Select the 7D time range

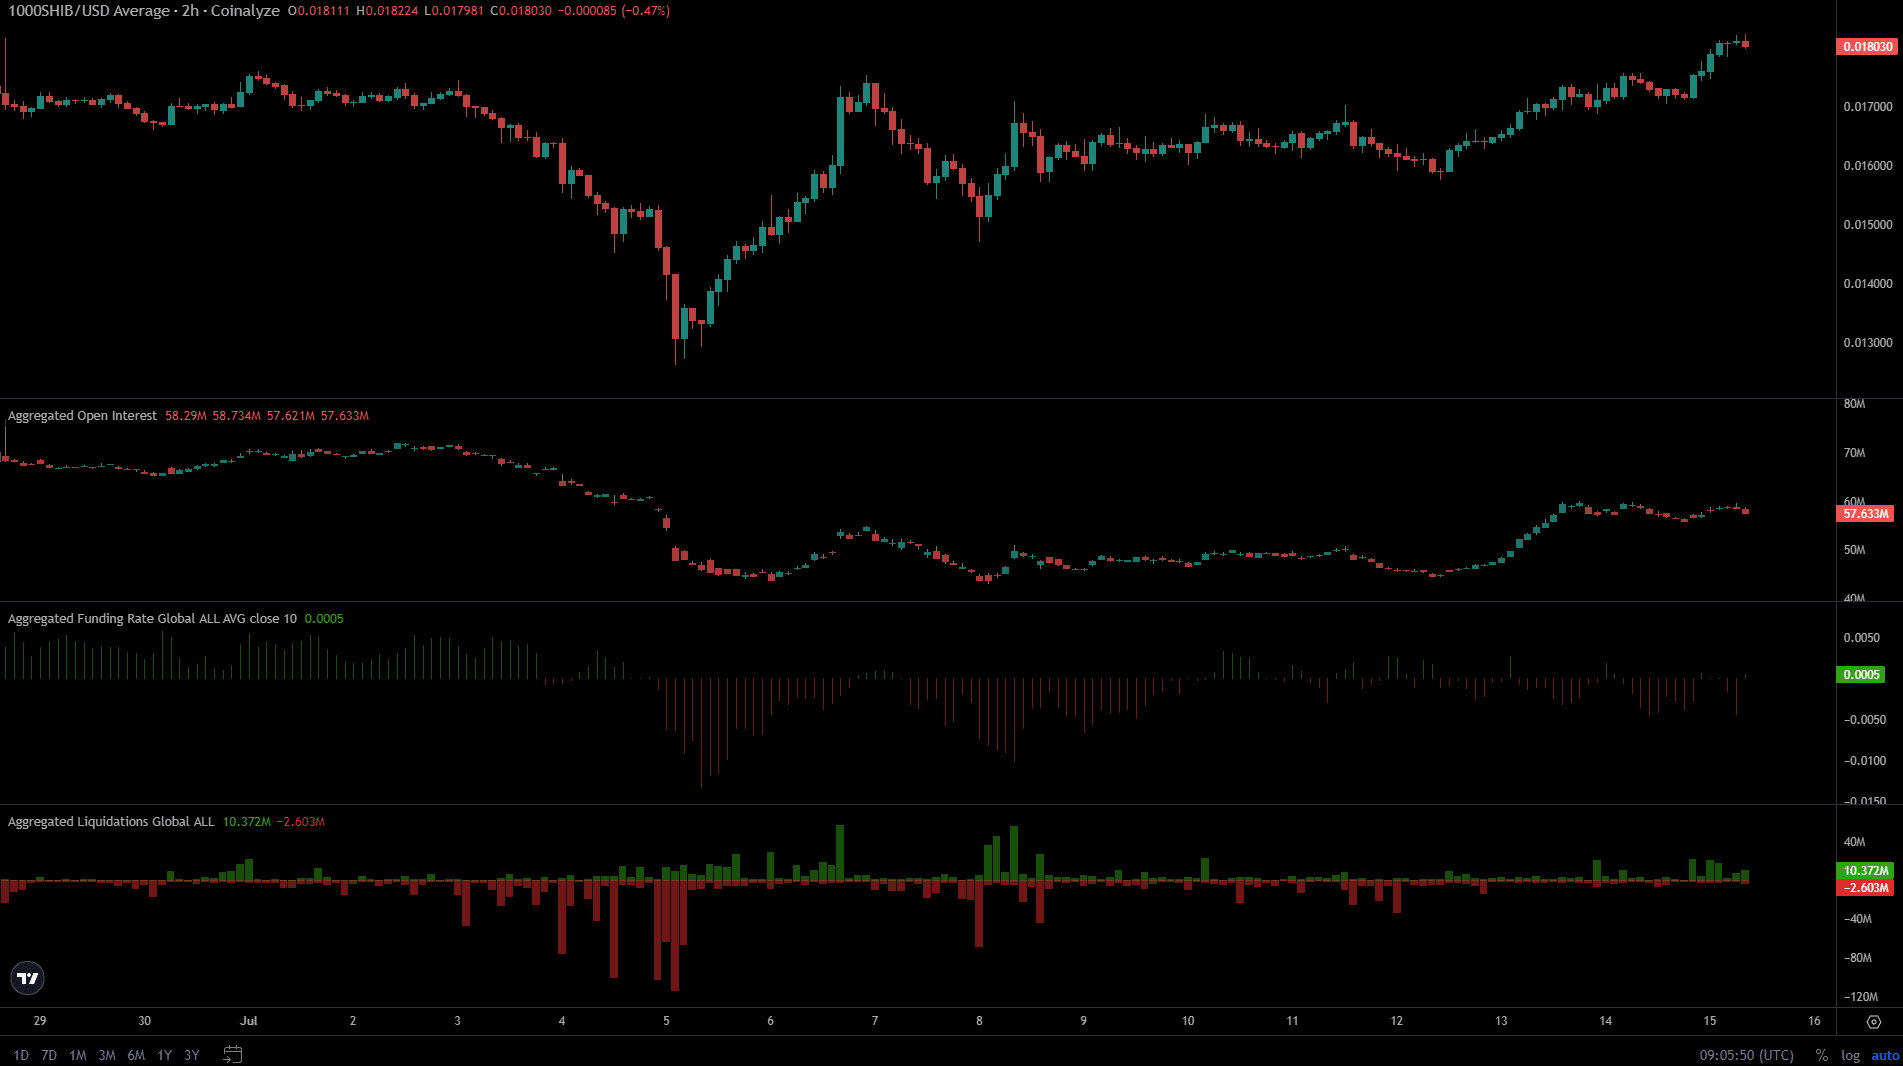pyautogui.click(x=49, y=1055)
